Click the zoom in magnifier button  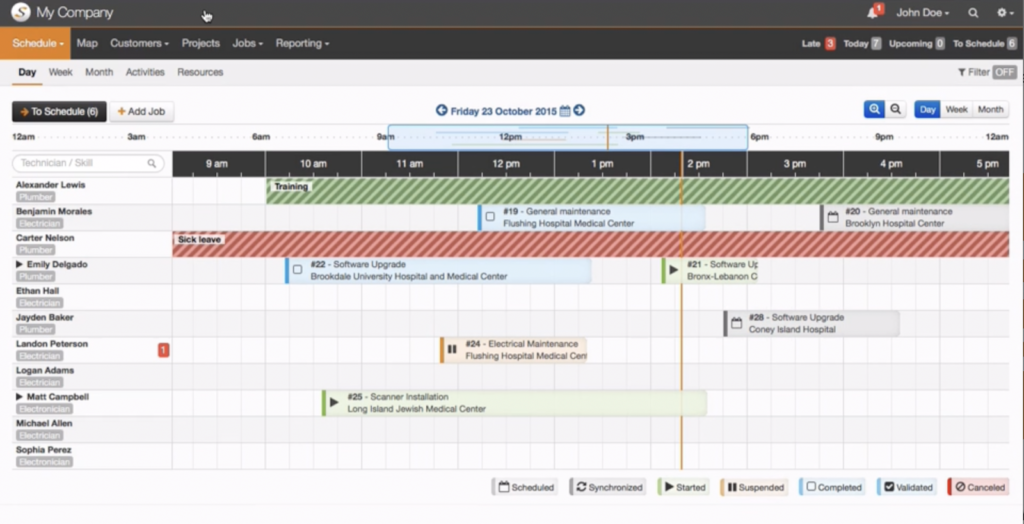click(874, 110)
